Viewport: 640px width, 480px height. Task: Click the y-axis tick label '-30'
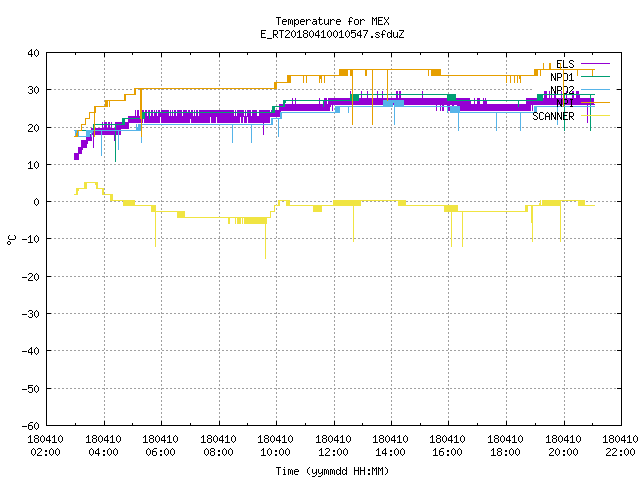coord(31,314)
